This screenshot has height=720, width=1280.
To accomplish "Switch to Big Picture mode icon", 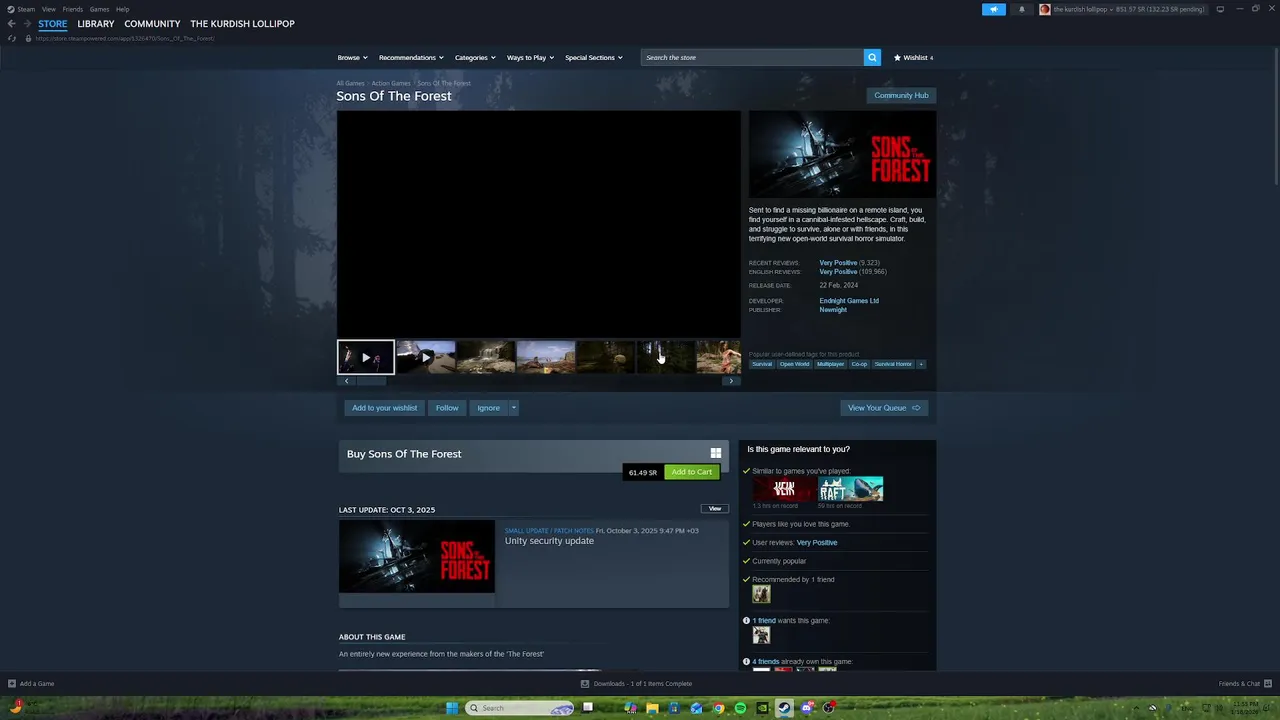I will coord(1220,9).
